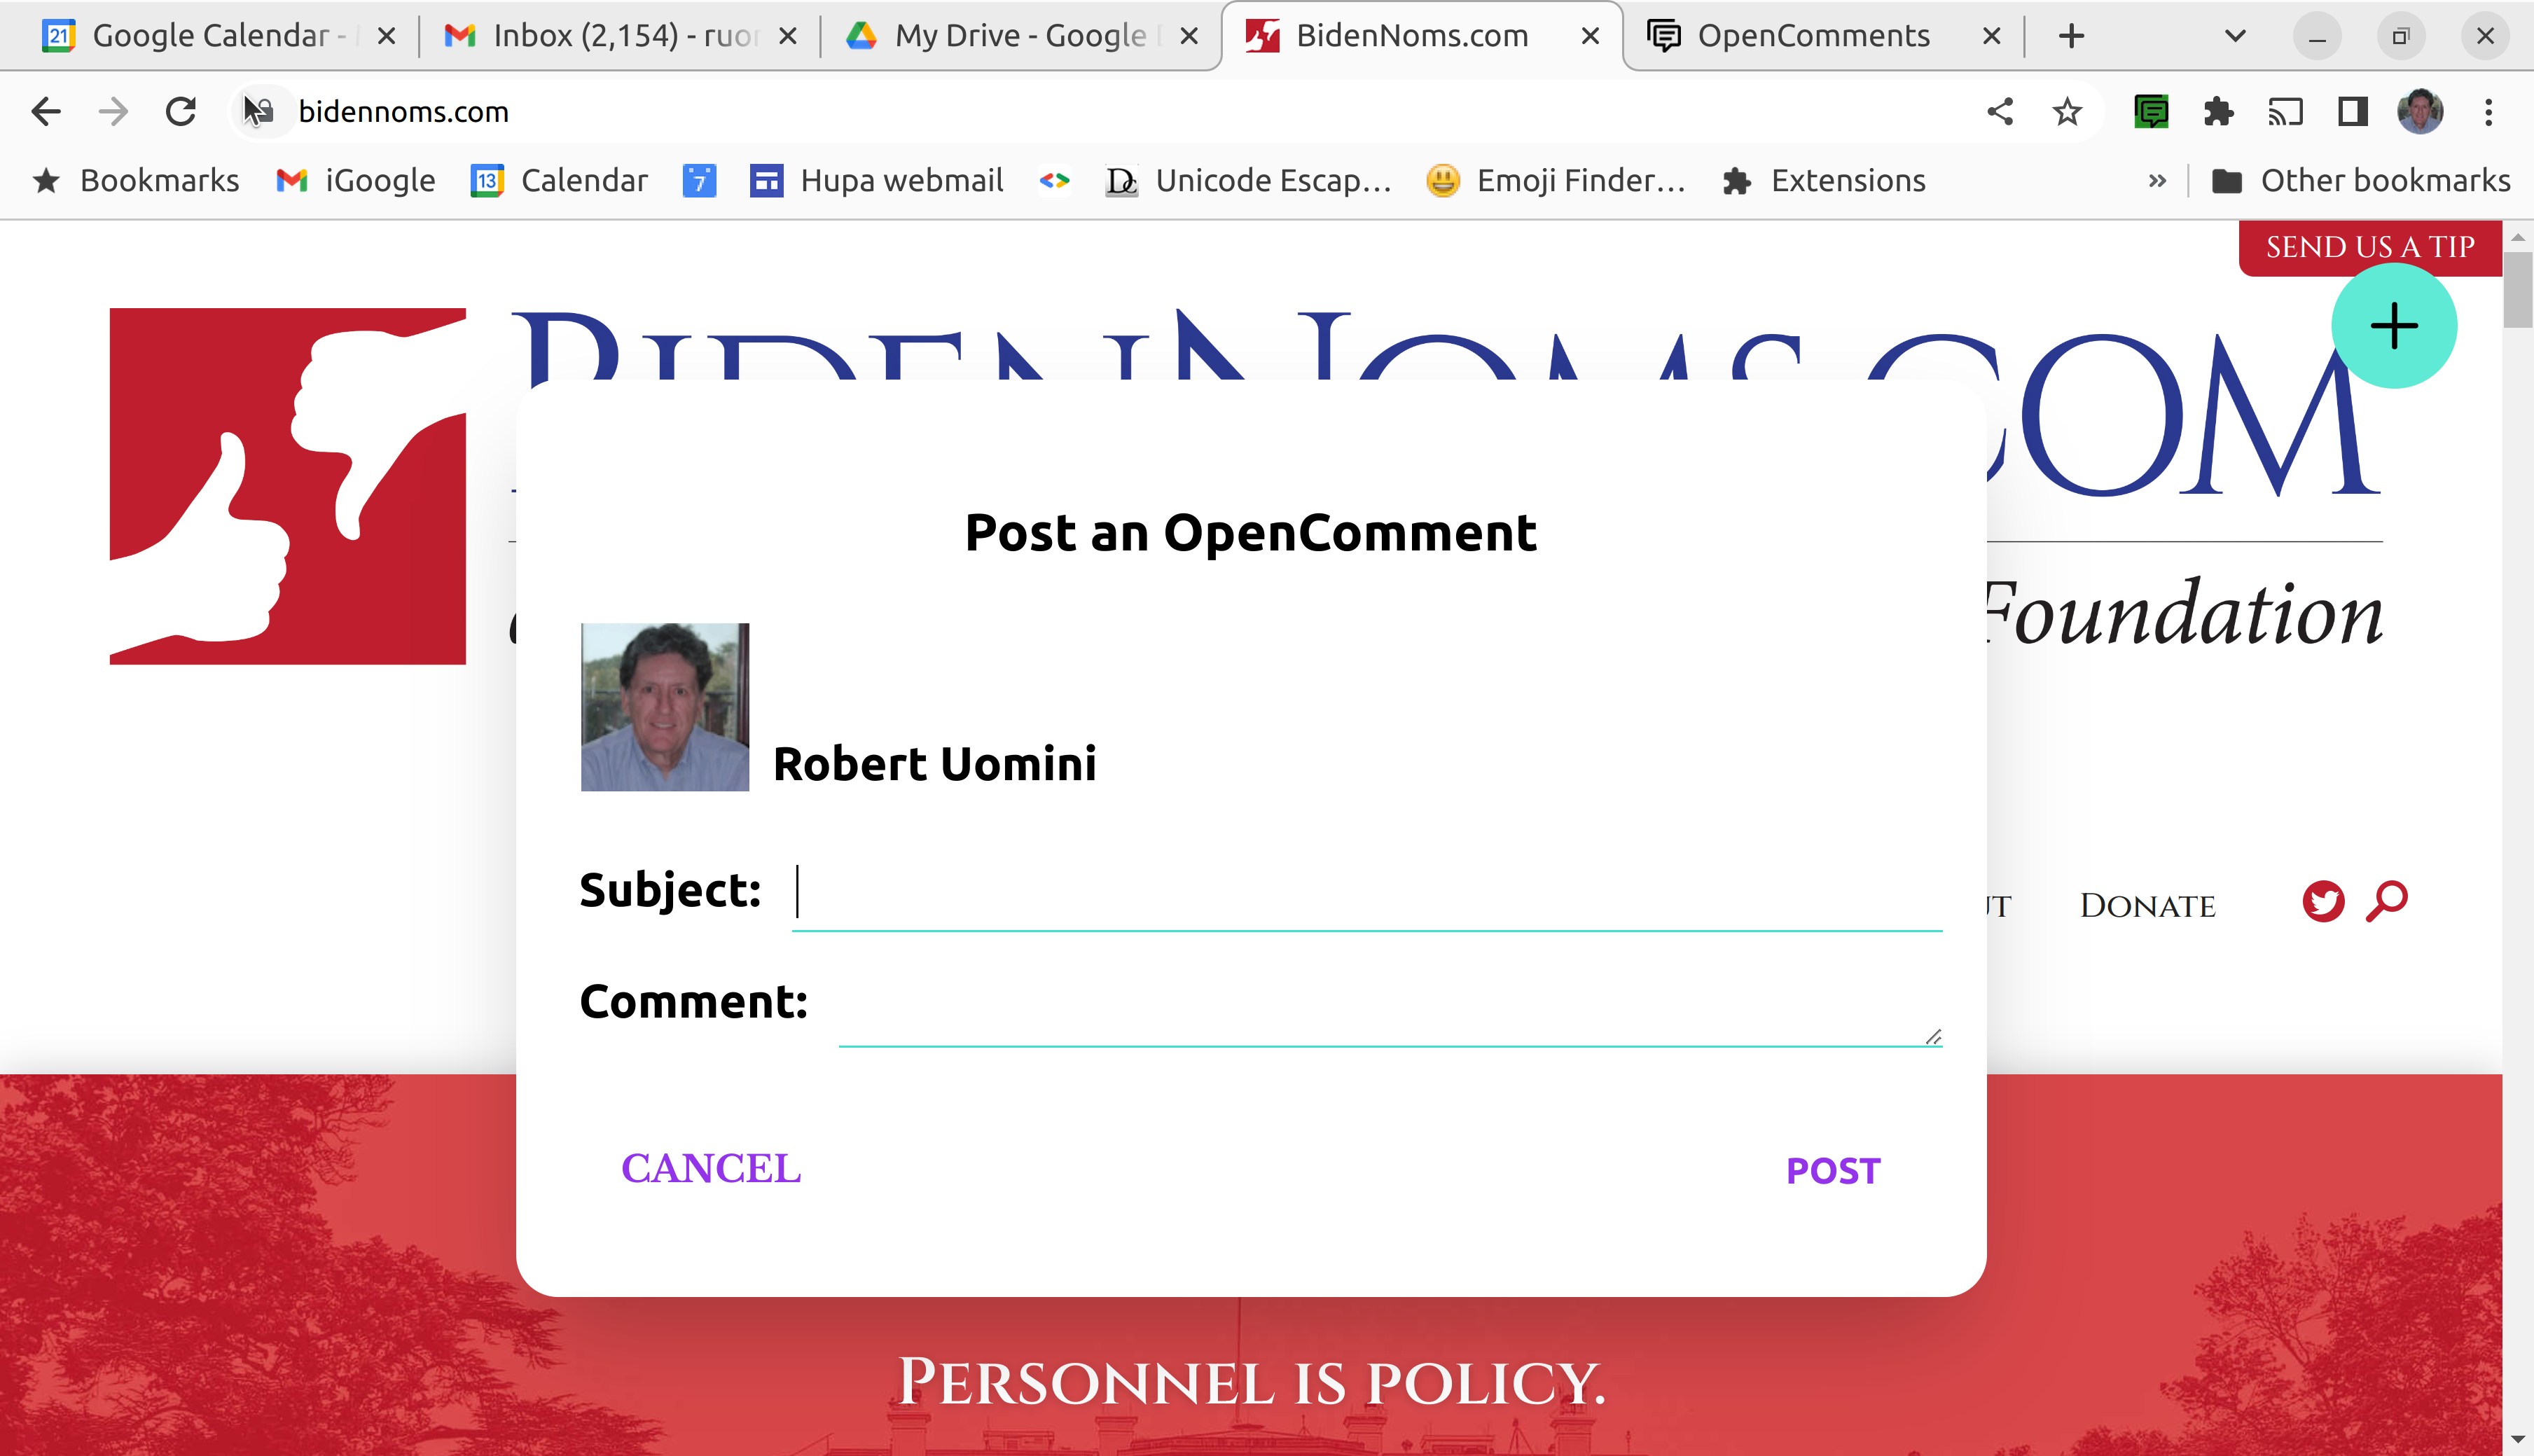Image resolution: width=2534 pixels, height=1456 pixels.
Task: Open the Extensions puzzle icon in toolbar
Action: pyautogui.click(x=2218, y=111)
